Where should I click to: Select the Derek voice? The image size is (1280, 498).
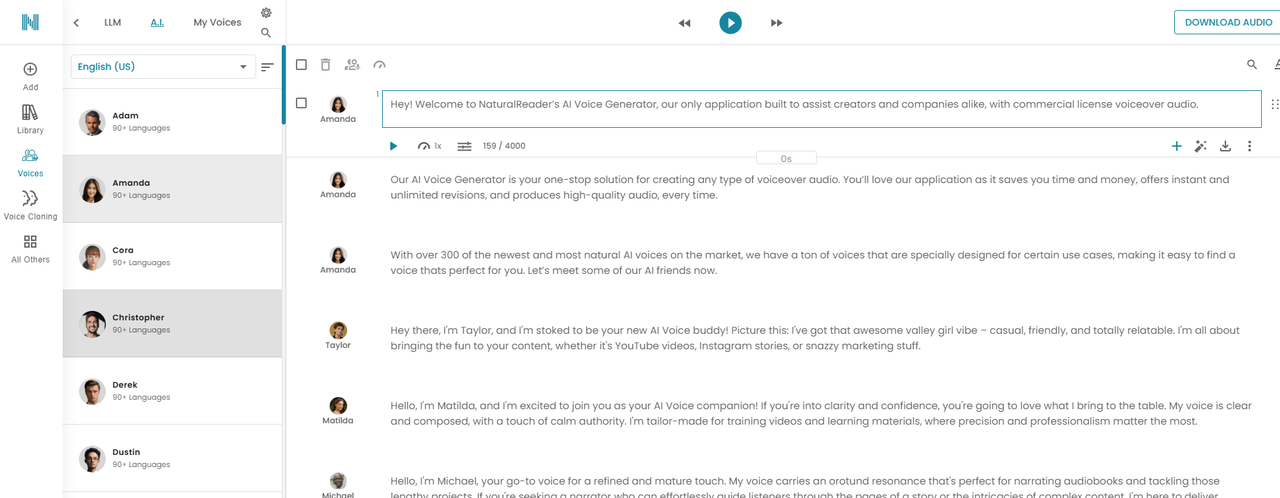point(172,390)
